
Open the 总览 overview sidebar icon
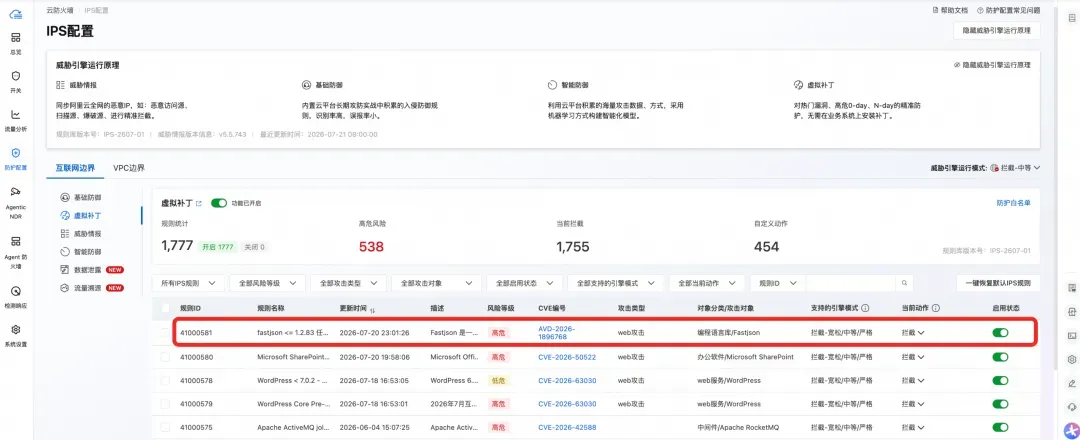click(x=16, y=38)
